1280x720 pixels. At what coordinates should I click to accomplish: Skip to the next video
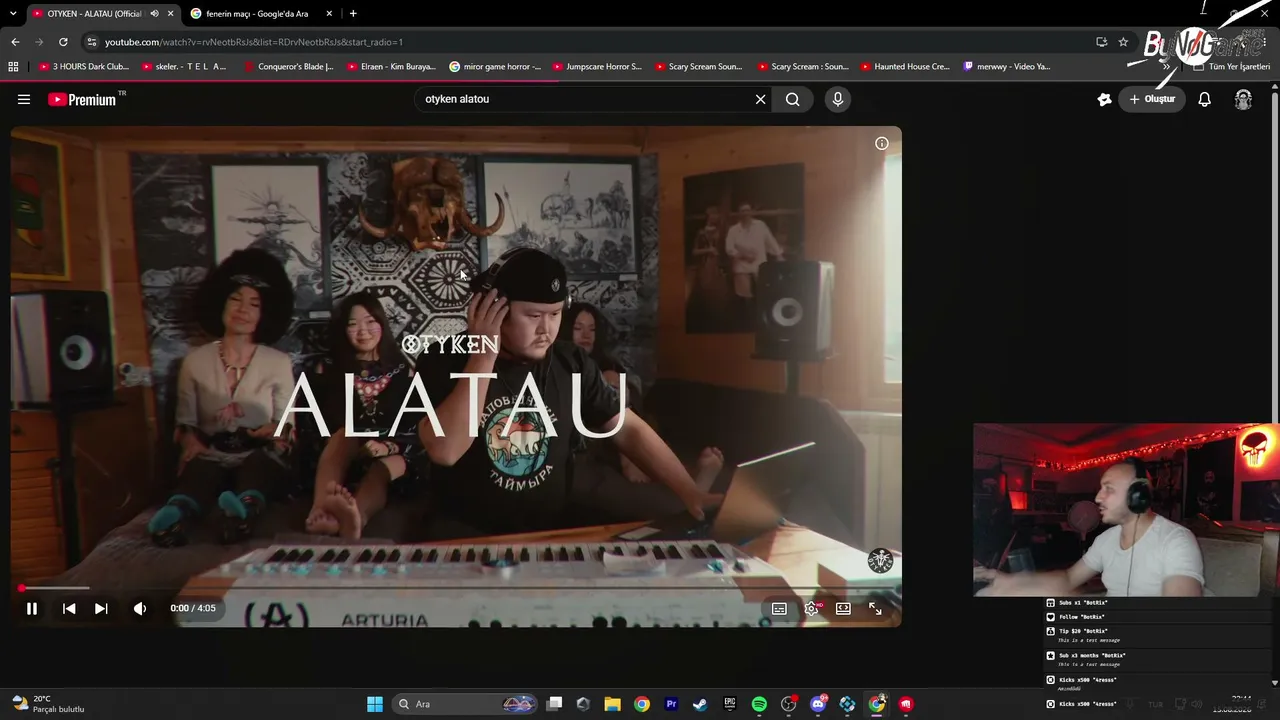(x=101, y=608)
